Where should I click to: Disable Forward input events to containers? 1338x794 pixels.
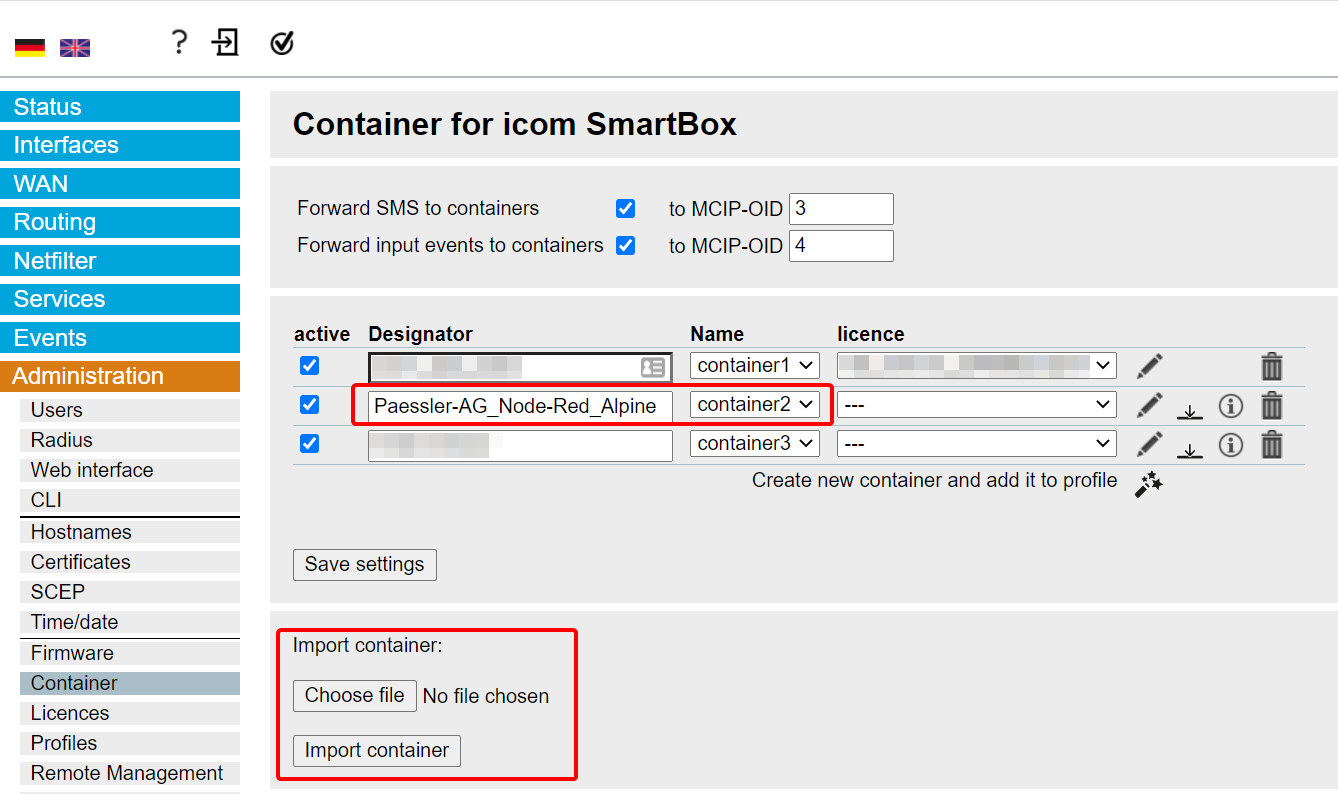tap(626, 245)
